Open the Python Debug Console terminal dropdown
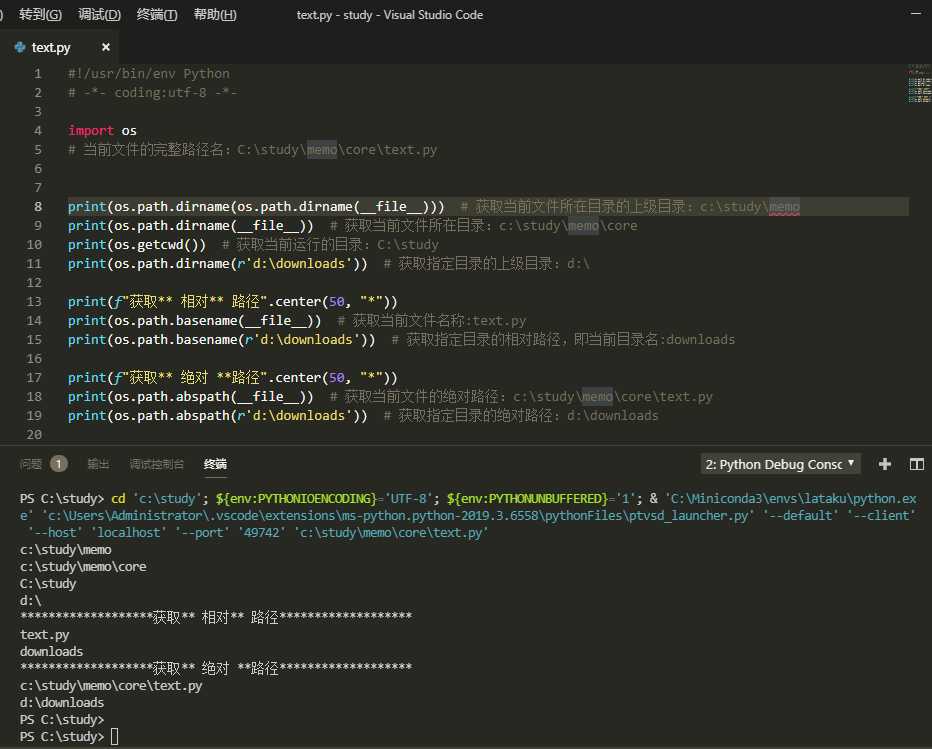 (x=780, y=464)
